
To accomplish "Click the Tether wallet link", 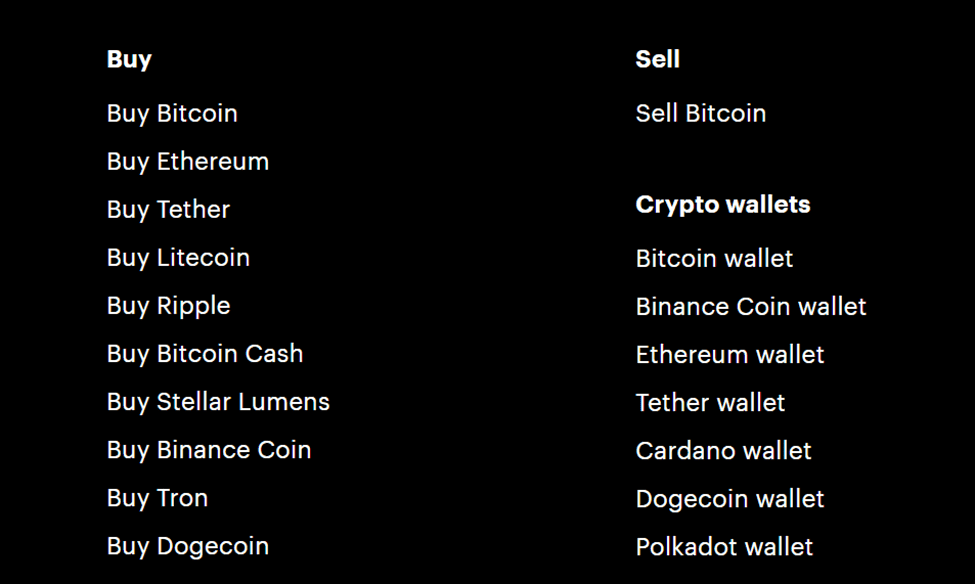I will click(710, 402).
